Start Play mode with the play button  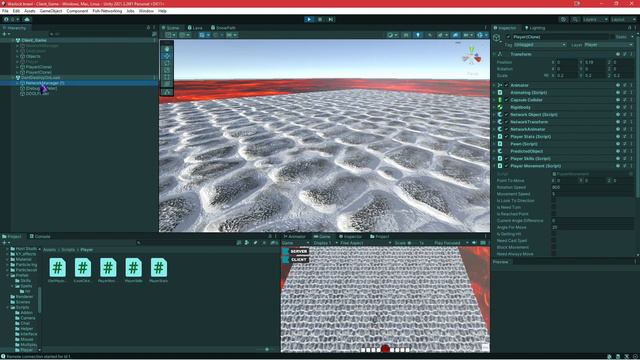[309, 19]
